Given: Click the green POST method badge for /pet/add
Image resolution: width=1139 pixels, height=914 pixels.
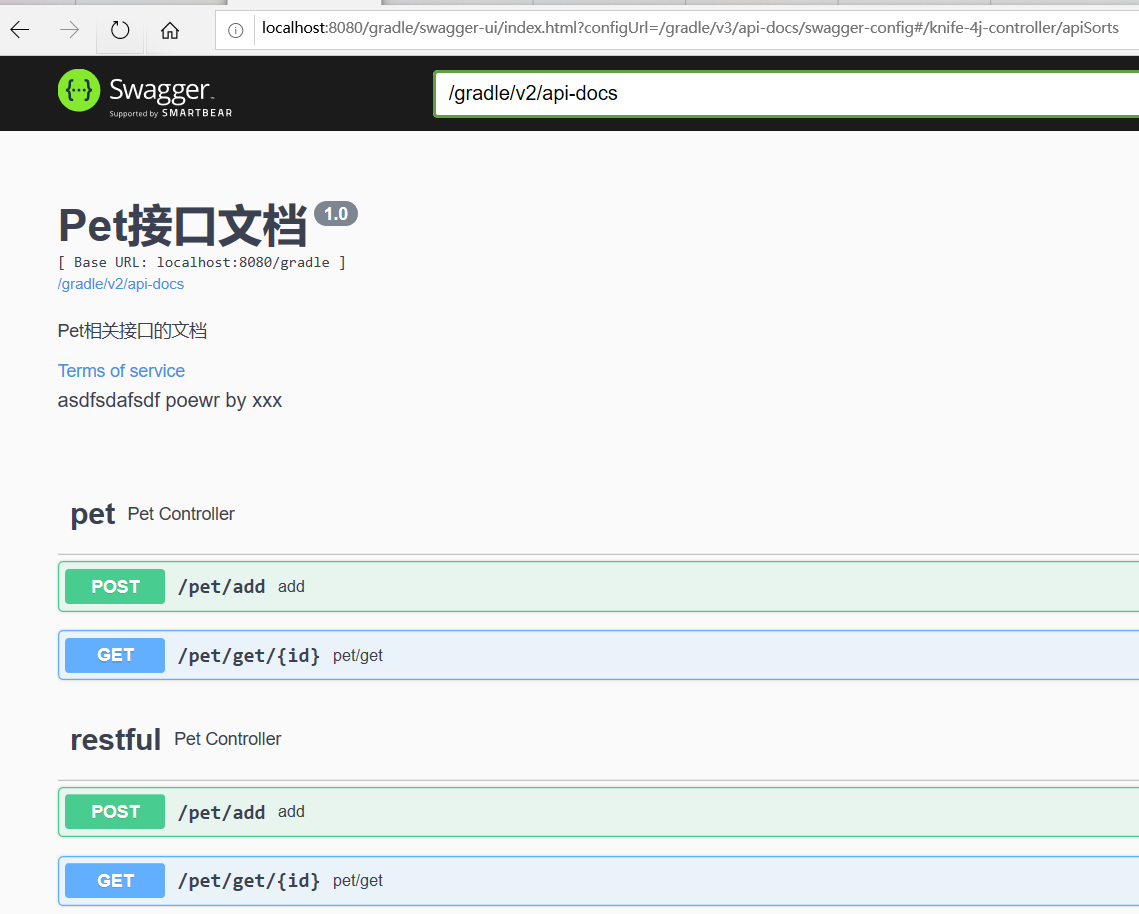Looking at the screenshot, I should (114, 586).
